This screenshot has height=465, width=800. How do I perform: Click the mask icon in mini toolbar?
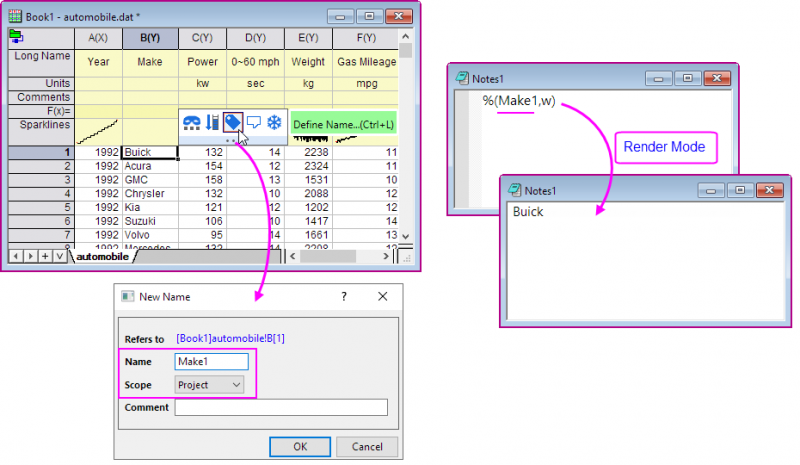190,122
